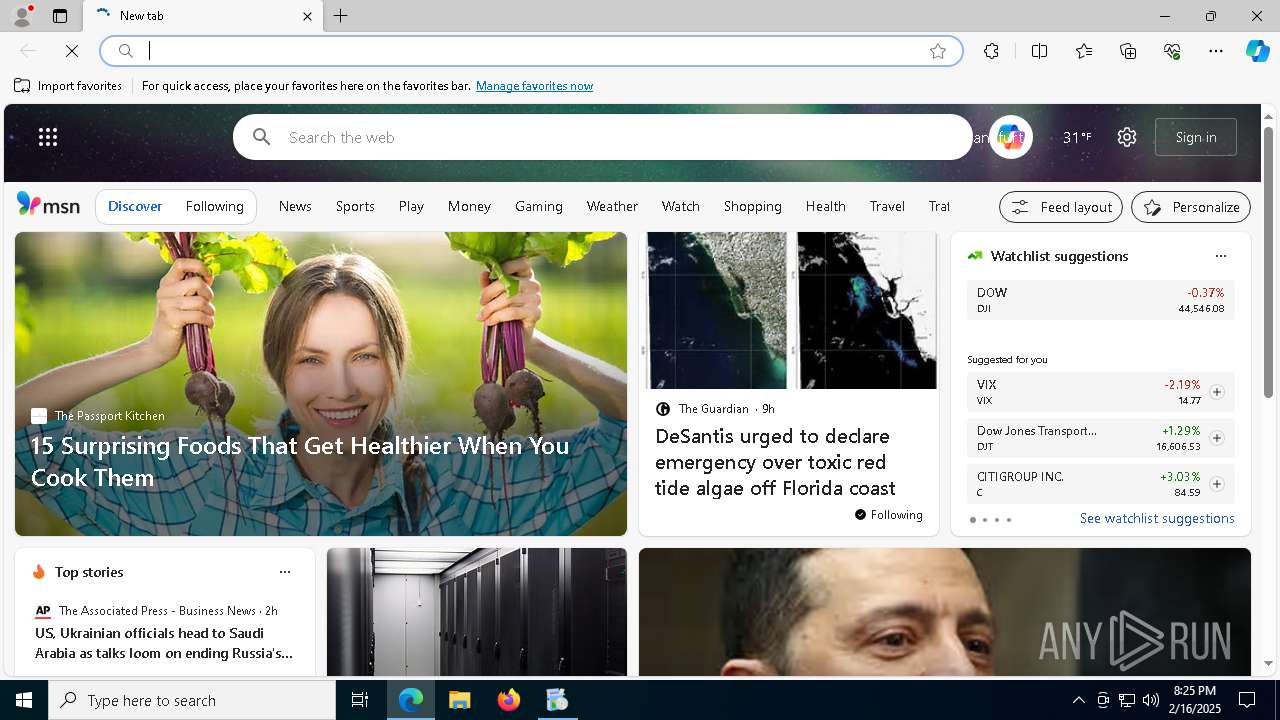Screen dimensions: 1280x720
Task: Open File Explorer from taskbar
Action: point(460,700)
